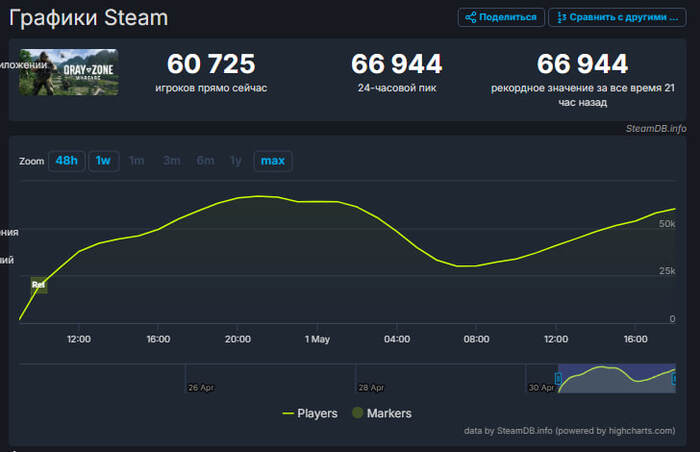Click the 08:00 axis label
Image resolution: width=700 pixels, height=452 pixels.
coord(476,339)
